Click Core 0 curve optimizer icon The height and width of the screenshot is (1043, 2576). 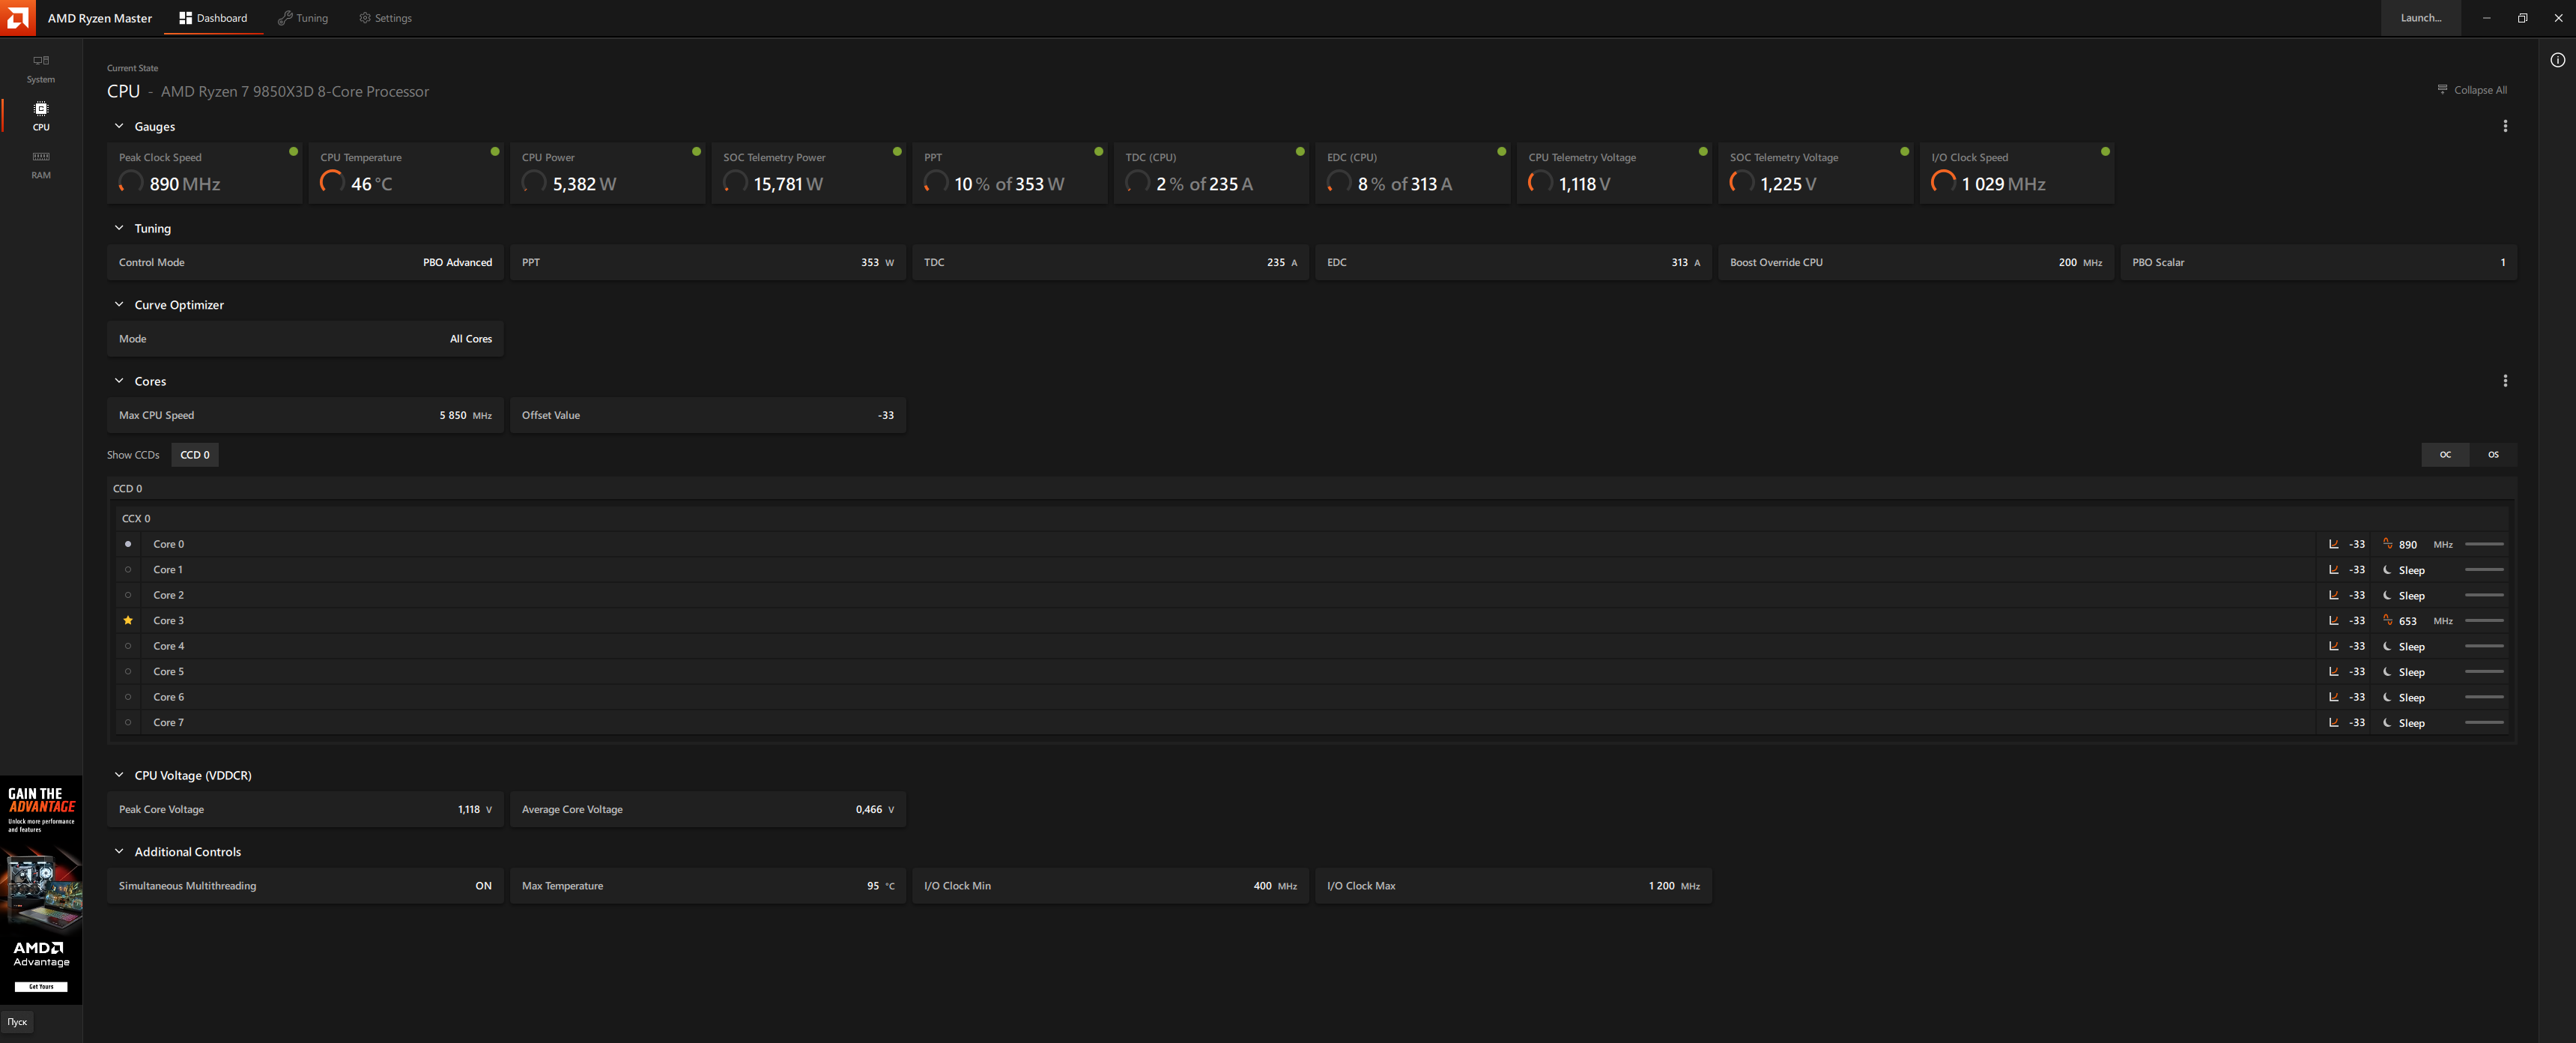(2333, 544)
